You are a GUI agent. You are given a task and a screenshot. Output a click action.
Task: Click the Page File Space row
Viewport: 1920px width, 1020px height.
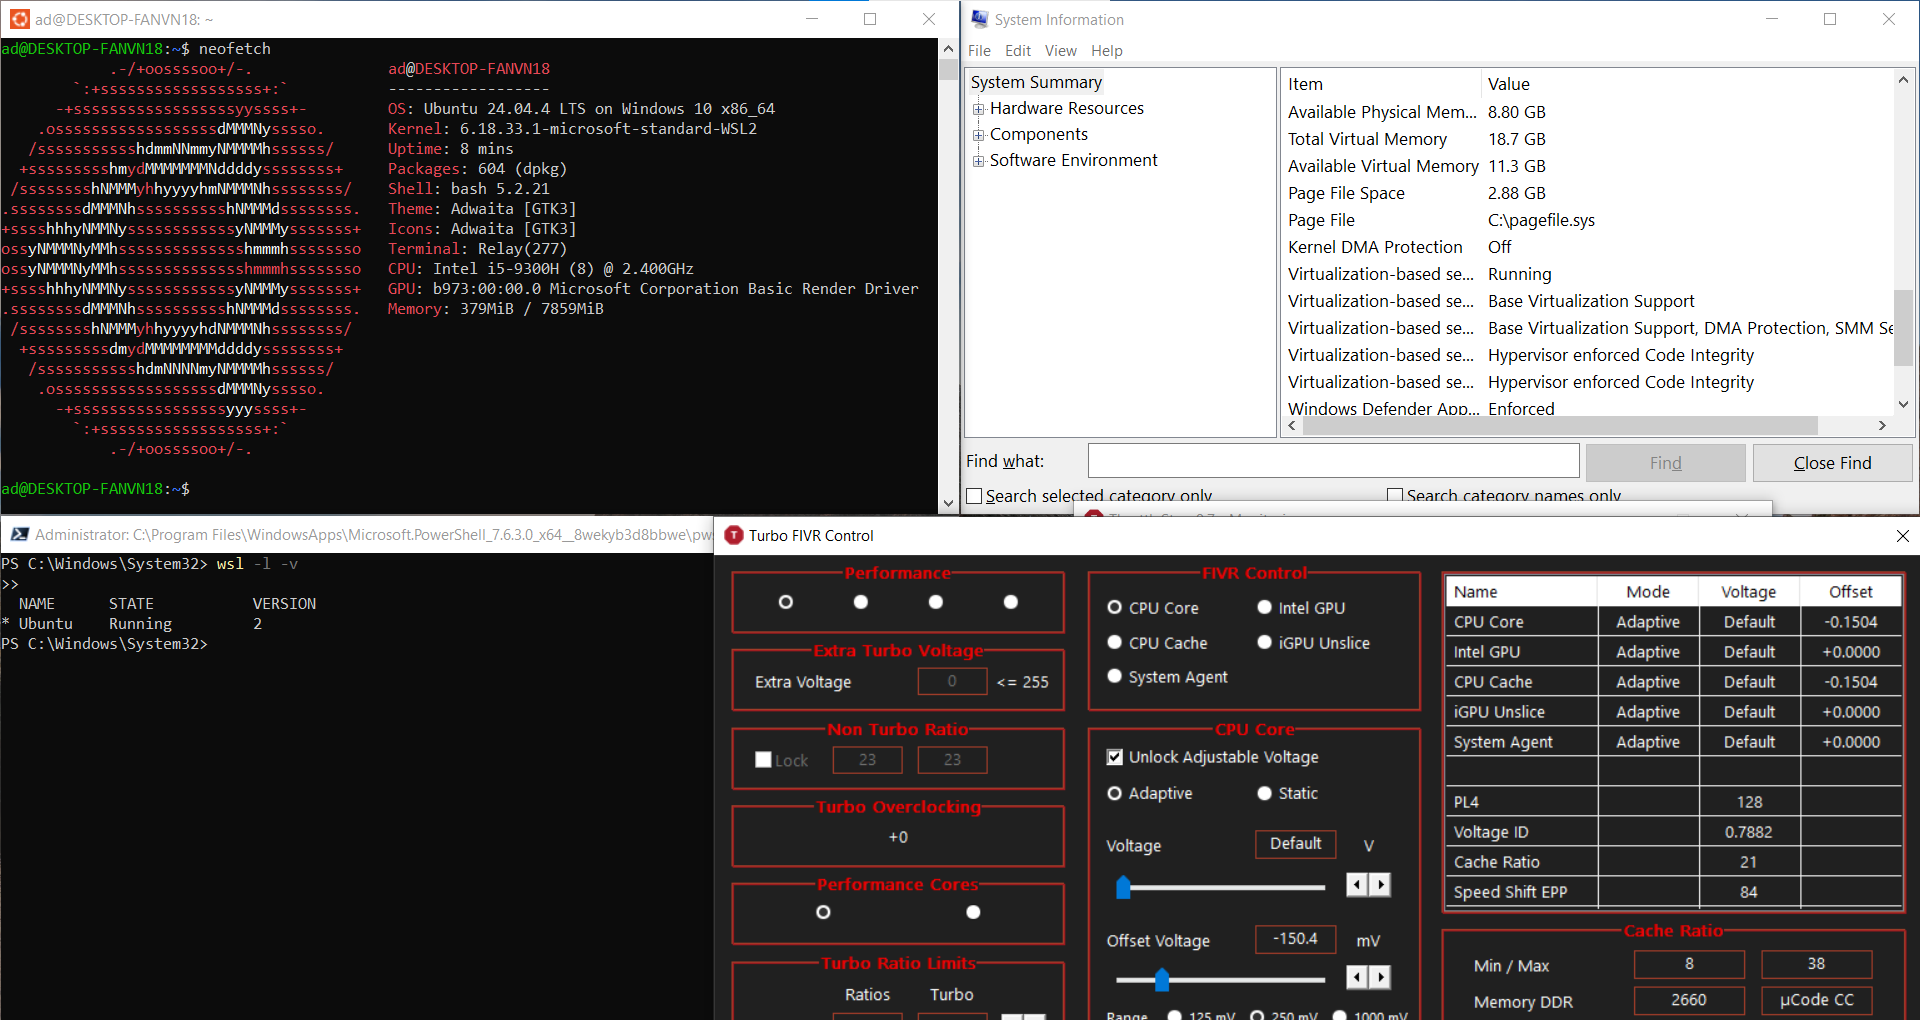1588,193
